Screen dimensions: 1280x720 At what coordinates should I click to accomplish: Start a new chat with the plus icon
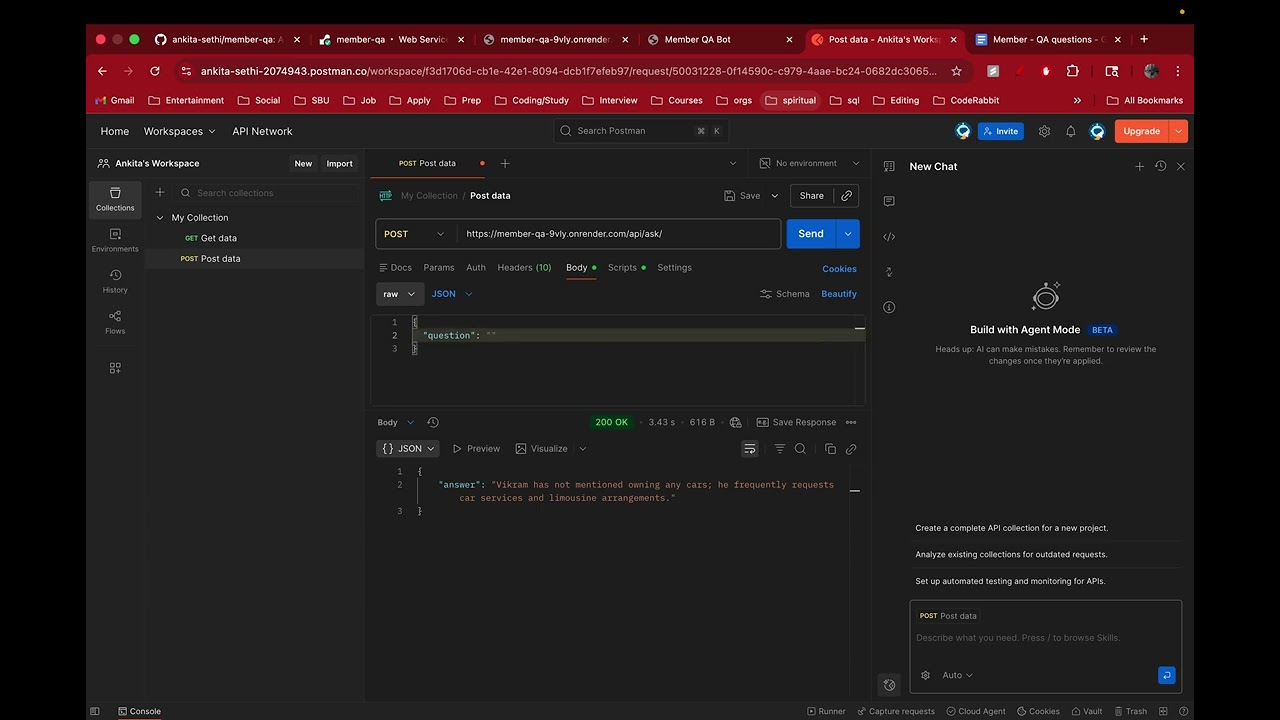click(x=1139, y=166)
